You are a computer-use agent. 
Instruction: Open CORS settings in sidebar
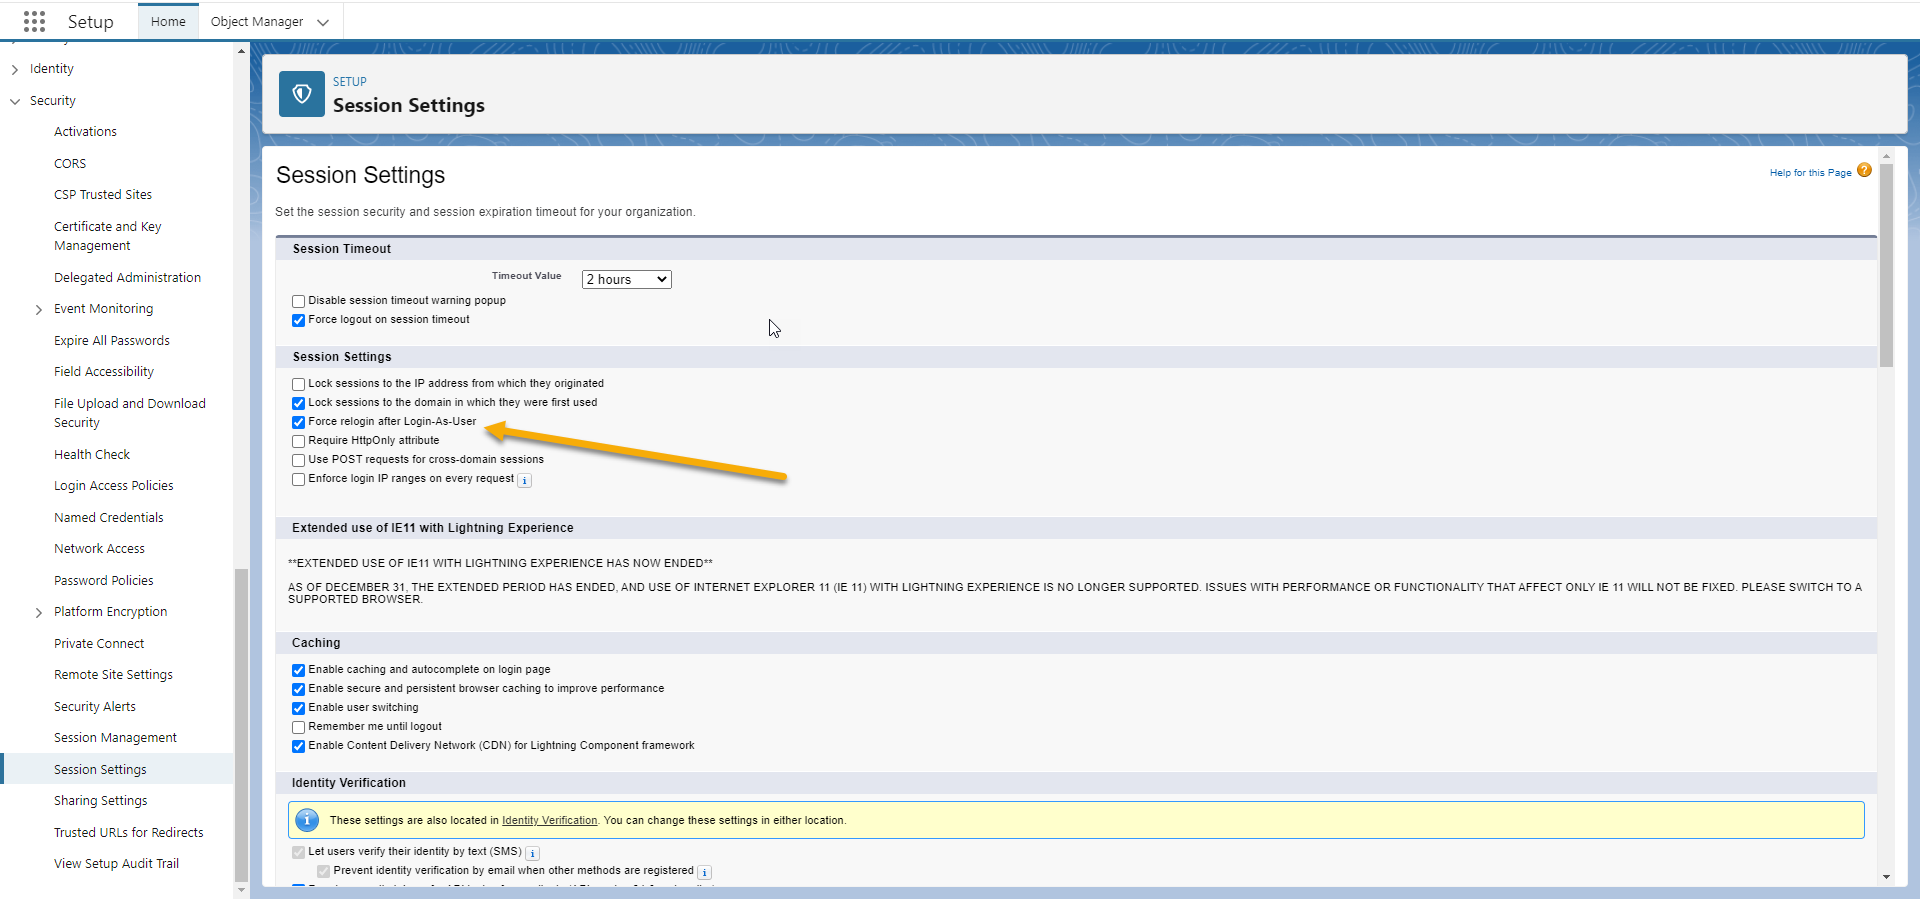click(70, 163)
